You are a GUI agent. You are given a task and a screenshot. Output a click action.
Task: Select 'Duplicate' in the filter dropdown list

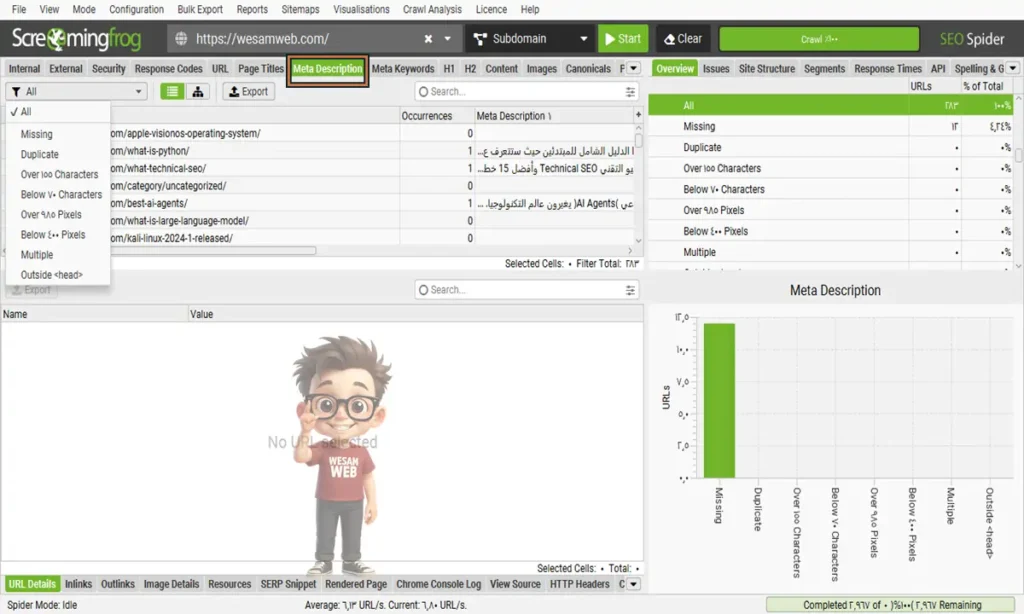[x=40, y=154]
